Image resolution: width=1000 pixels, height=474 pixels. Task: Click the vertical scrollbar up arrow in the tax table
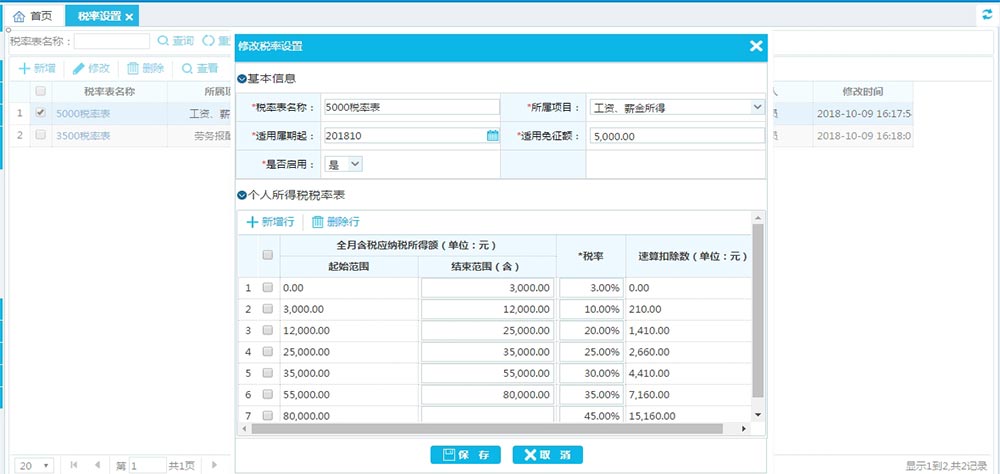coord(758,218)
